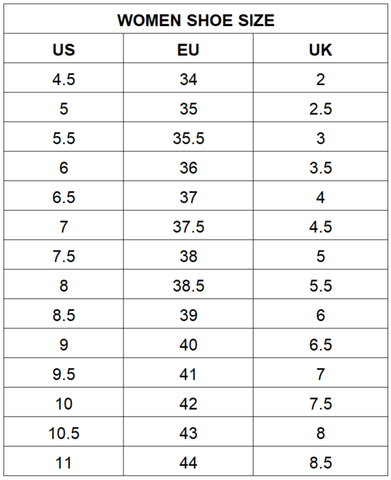
Task: Click the EU size 34 cell
Action: coord(188,79)
